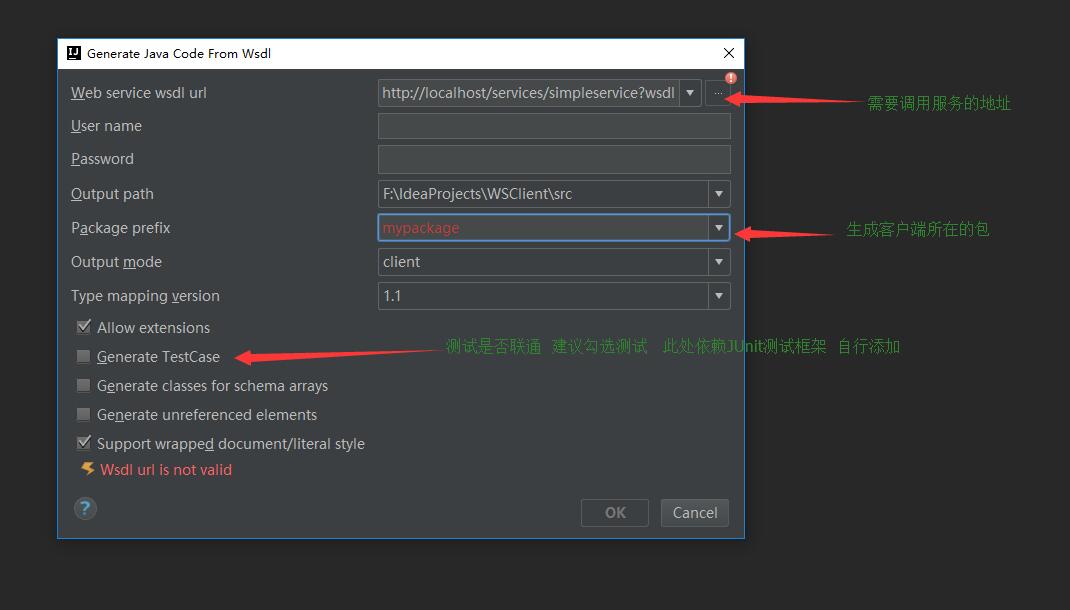
Task: Click the red error indicator icon
Action: click(731, 78)
